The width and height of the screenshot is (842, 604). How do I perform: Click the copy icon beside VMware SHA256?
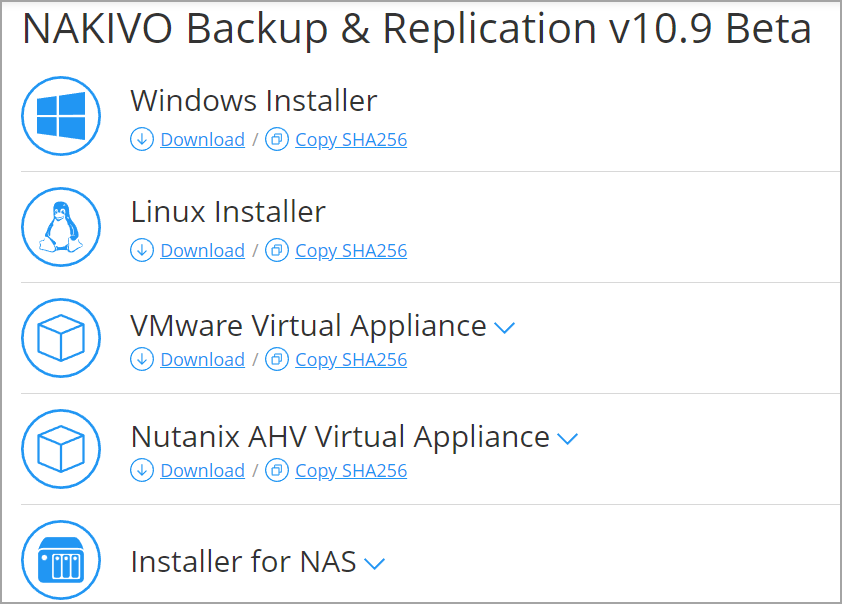(277, 360)
